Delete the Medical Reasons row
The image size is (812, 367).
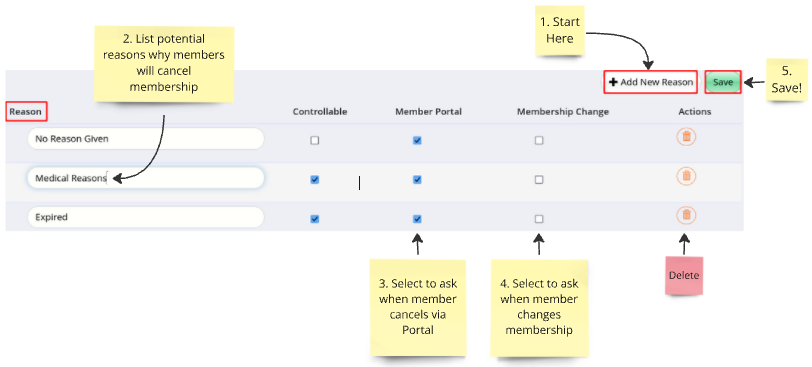click(x=686, y=176)
